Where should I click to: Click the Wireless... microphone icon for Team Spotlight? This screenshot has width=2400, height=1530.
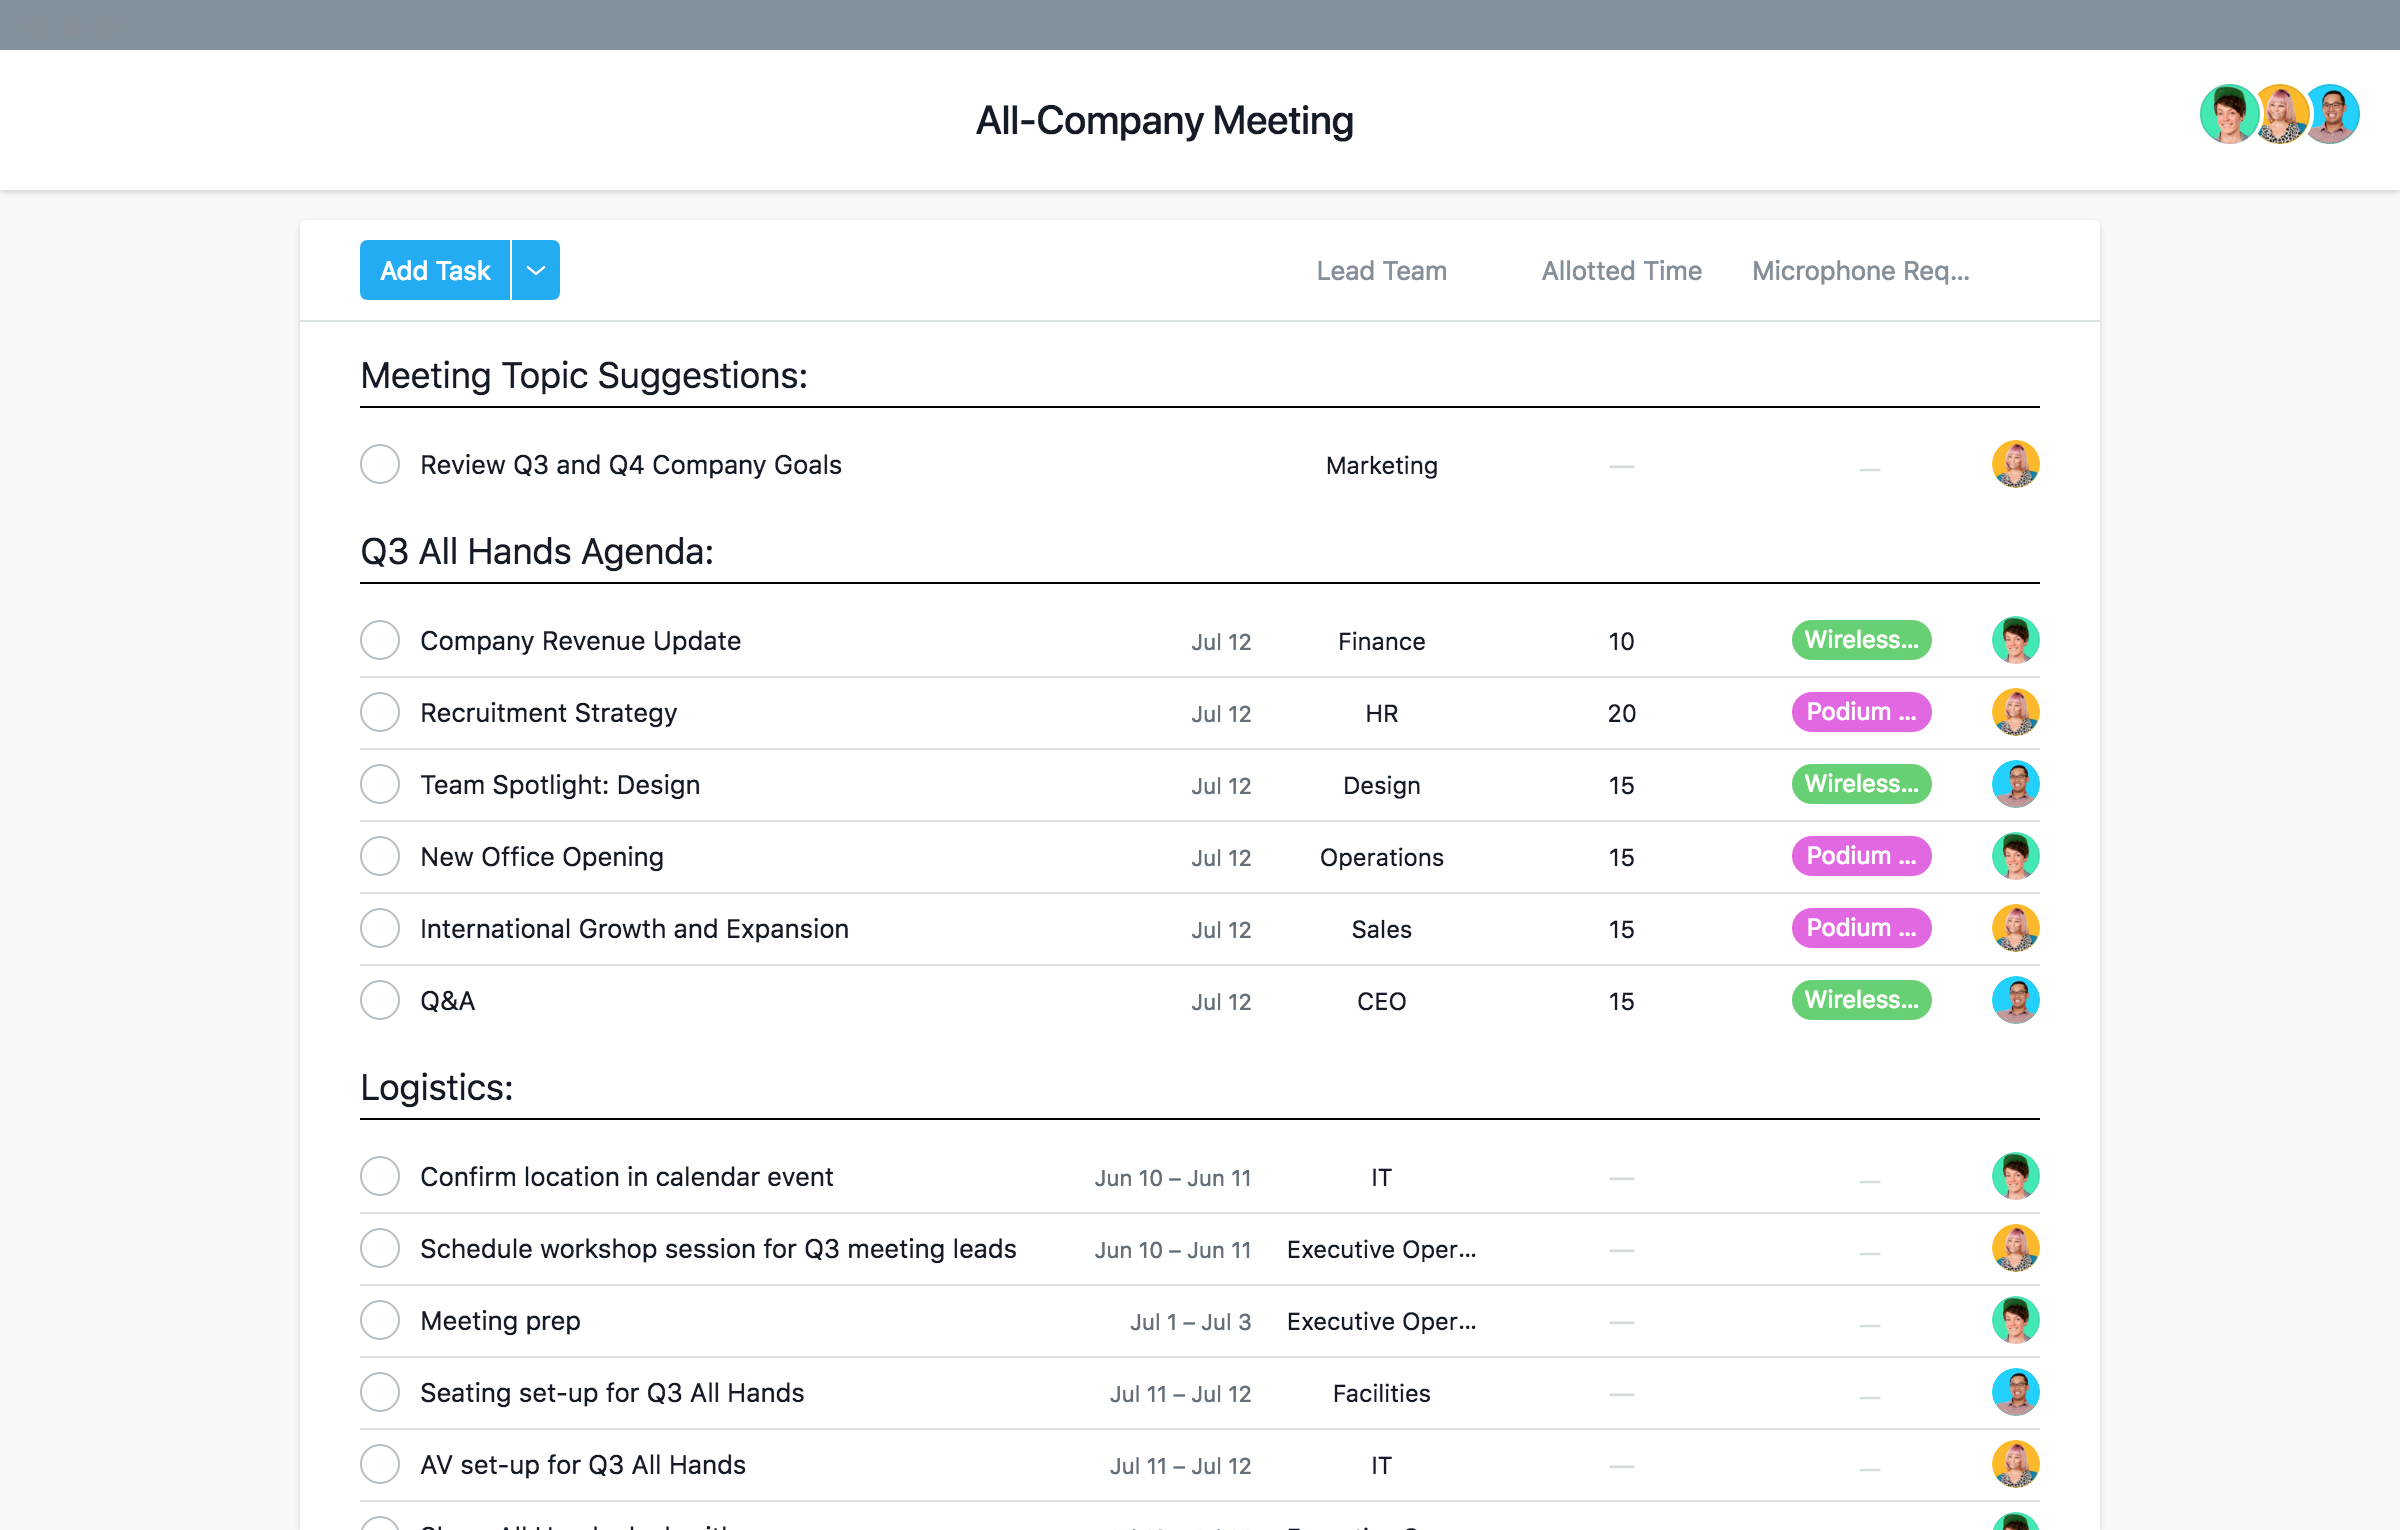1859,785
